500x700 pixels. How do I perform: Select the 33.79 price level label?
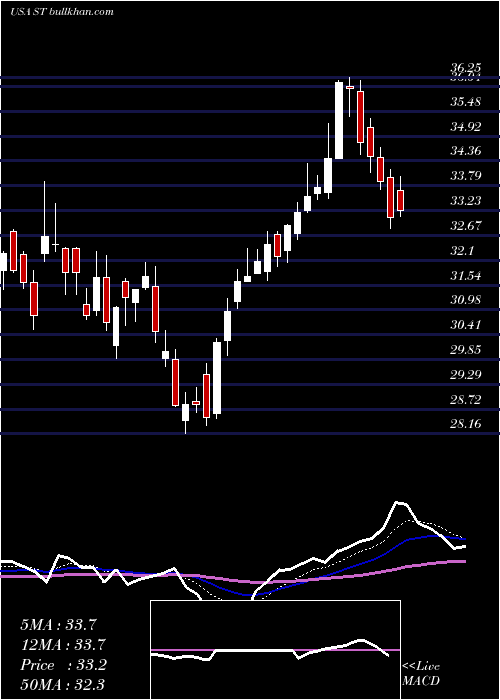click(466, 176)
